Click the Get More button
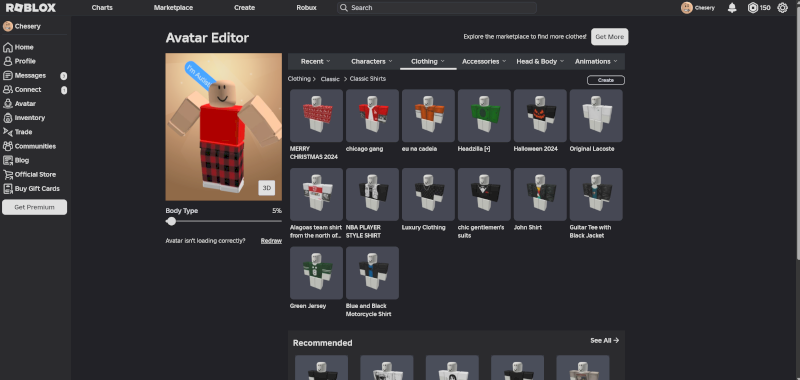Viewport: 800px width, 380px height. click(x=609, y=37)
